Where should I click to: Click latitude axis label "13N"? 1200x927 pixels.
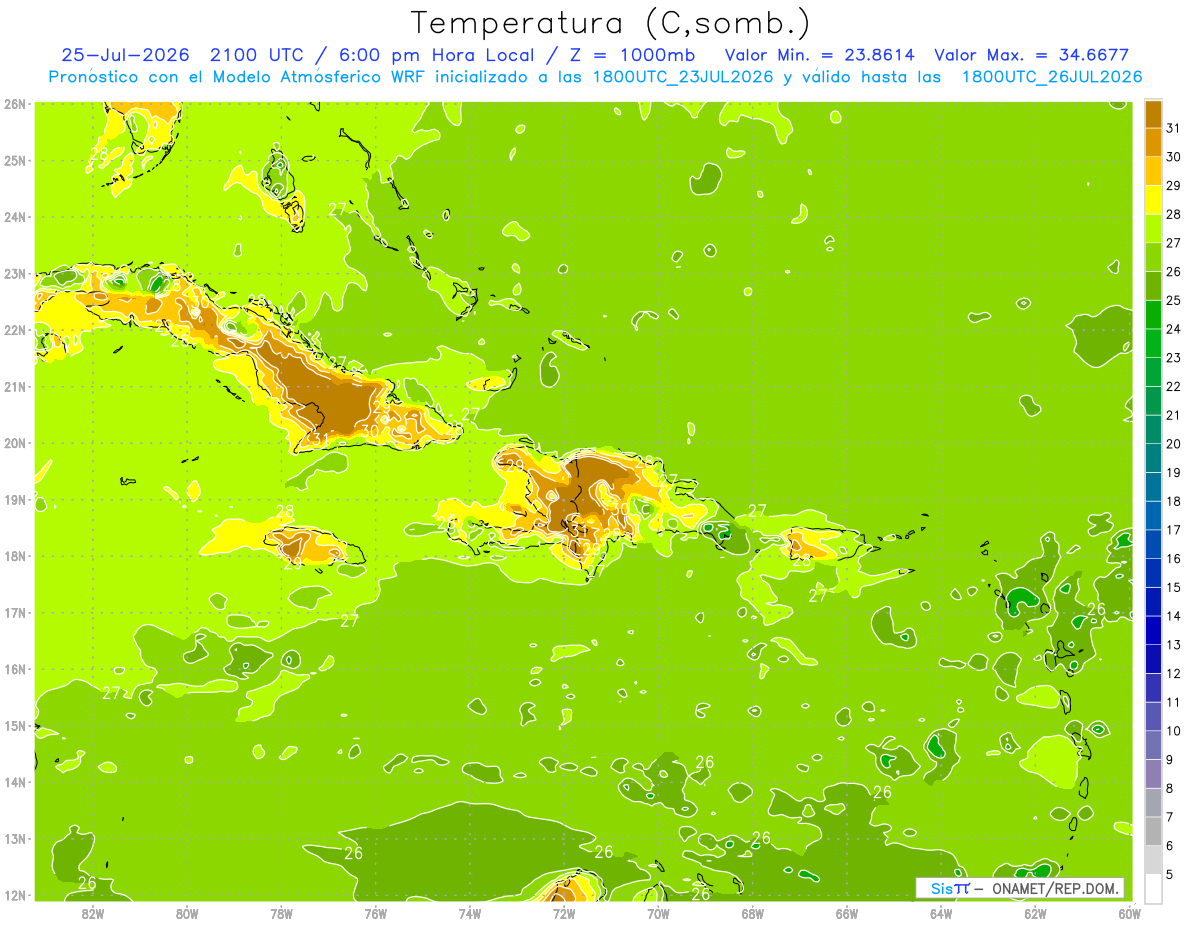coord(15,839)
